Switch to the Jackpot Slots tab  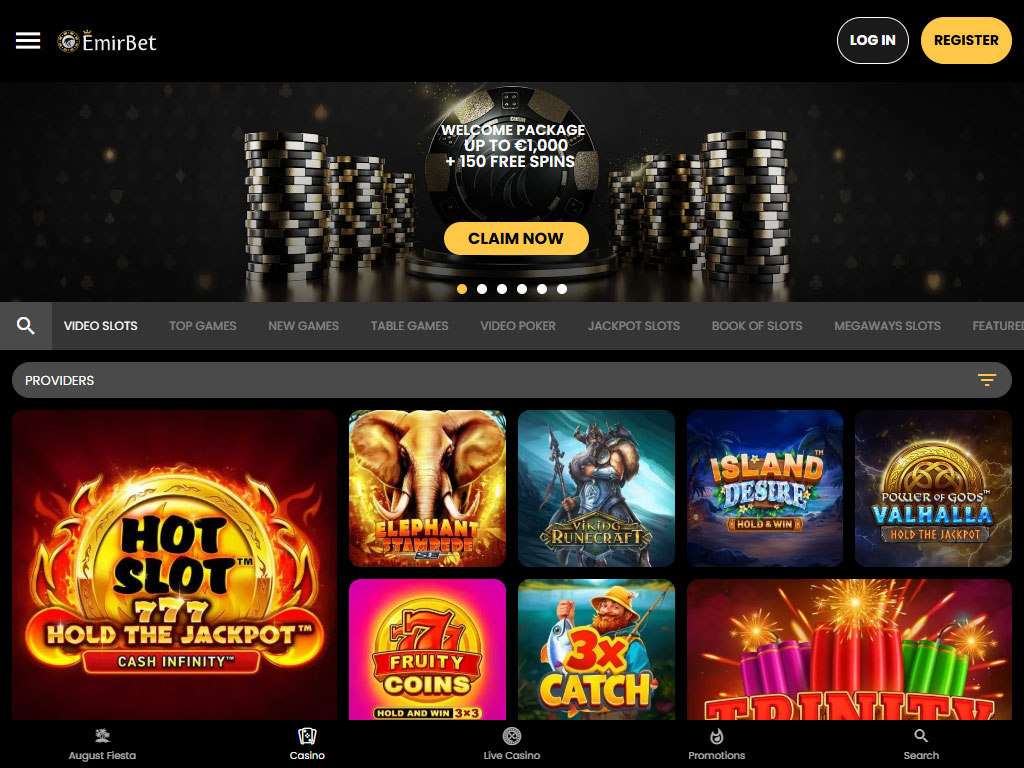click(x=633, y=326)
